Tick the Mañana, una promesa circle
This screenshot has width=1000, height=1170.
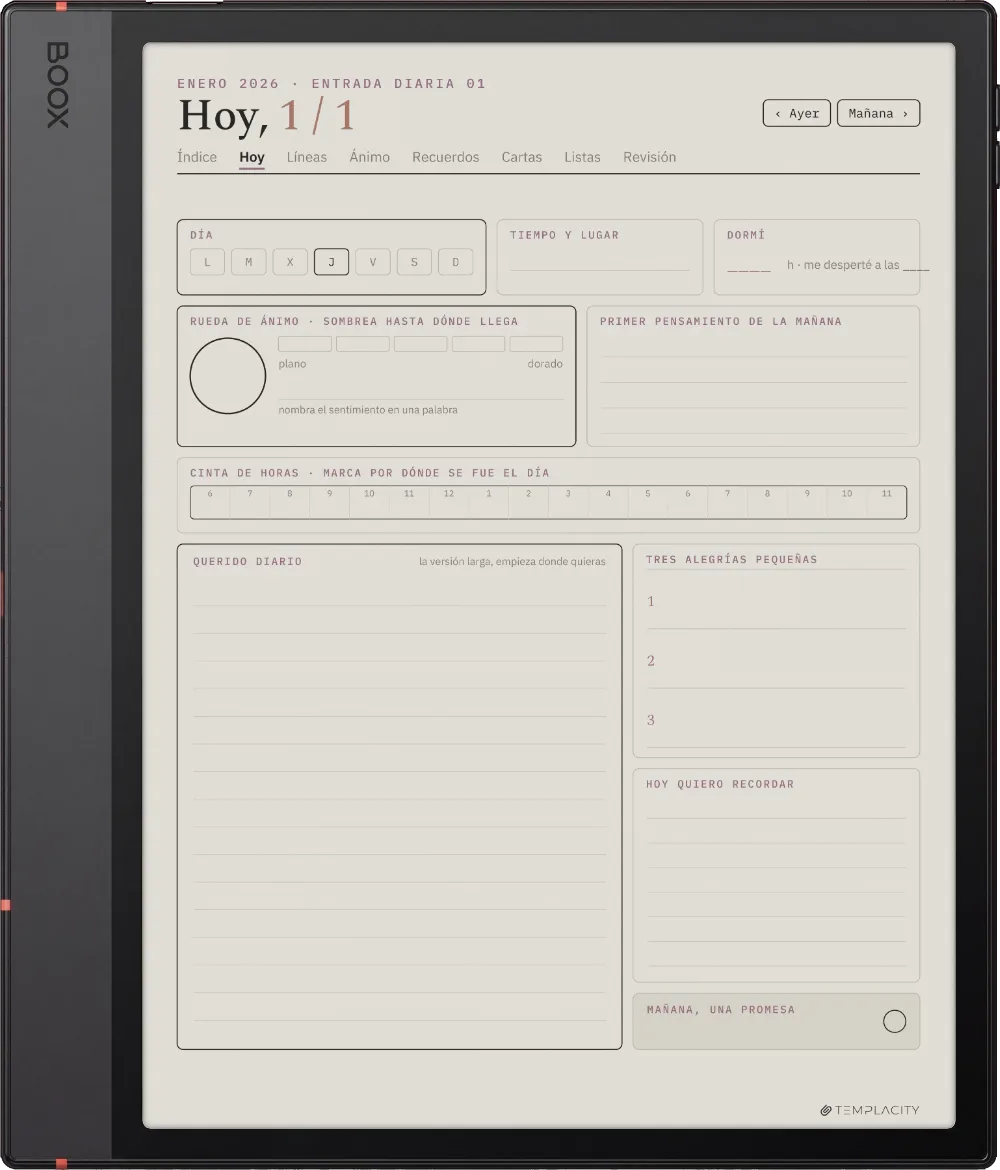(894, 1022)
